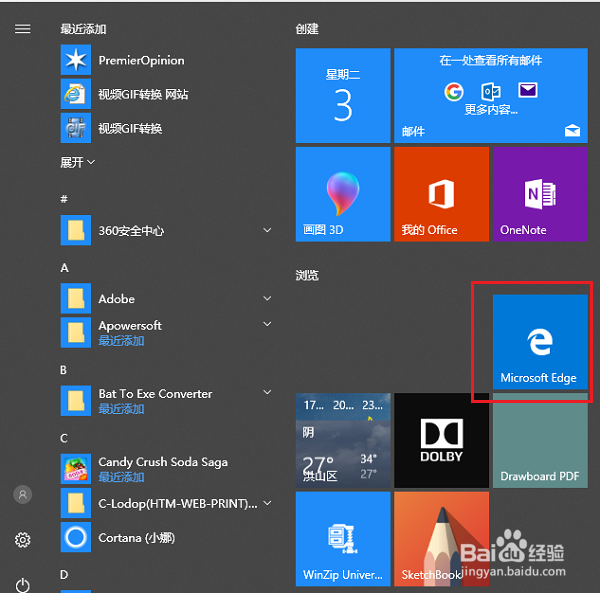Image resolution: width=600 pixels, height=593 pixels.
Task: Open the Adobe folder icon
Action: 76,298
